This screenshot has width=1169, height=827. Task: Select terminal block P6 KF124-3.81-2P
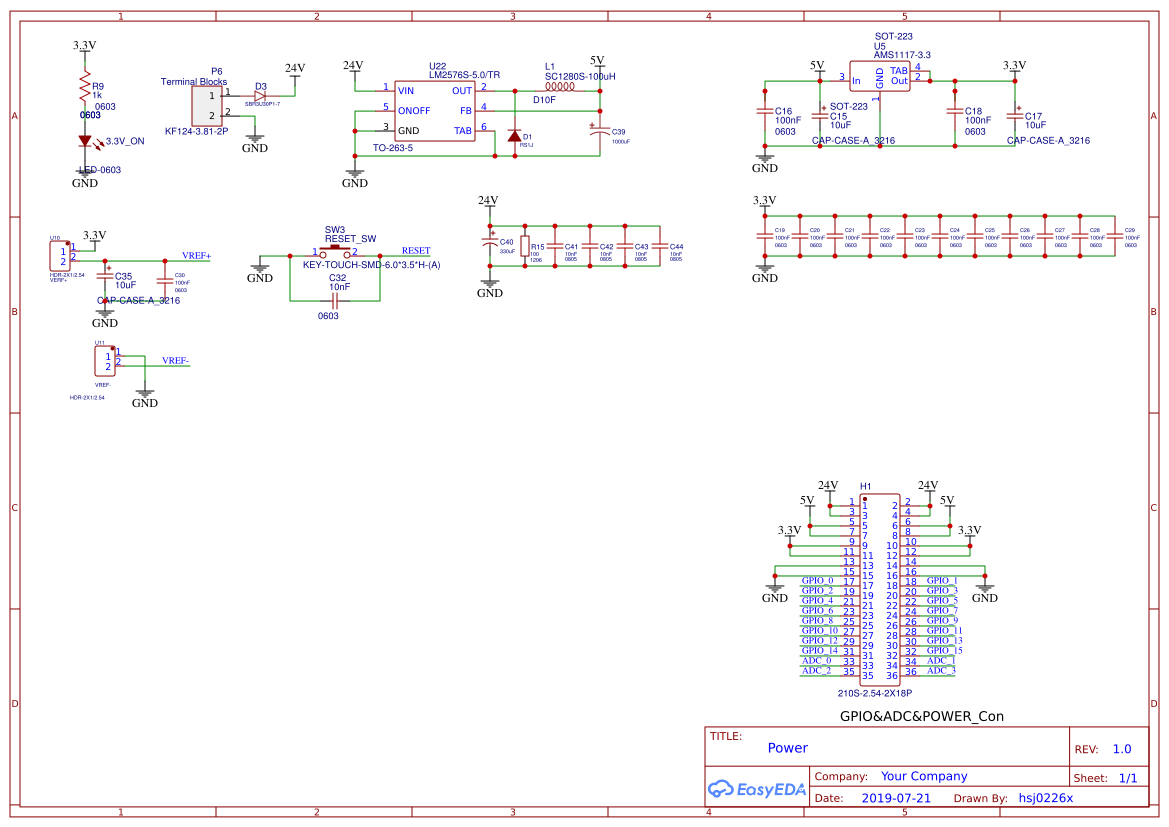tap(209, 104)
